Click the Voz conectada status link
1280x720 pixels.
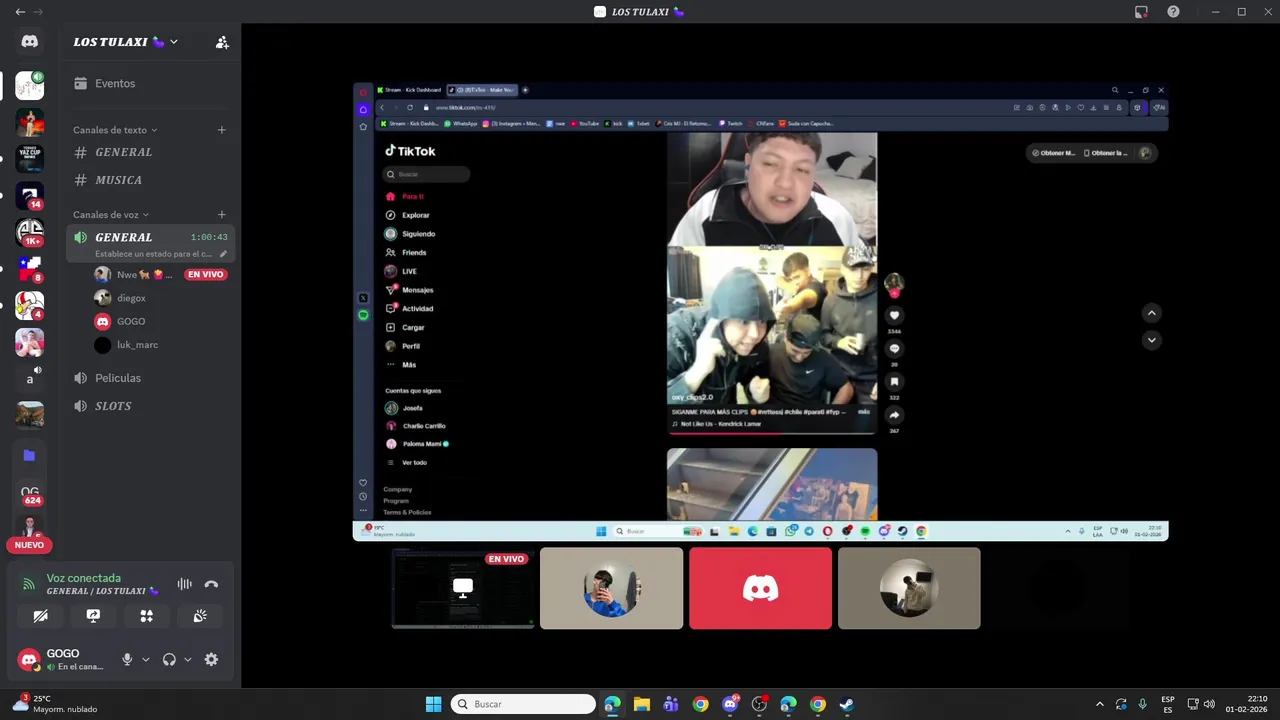tap(83, 578)
